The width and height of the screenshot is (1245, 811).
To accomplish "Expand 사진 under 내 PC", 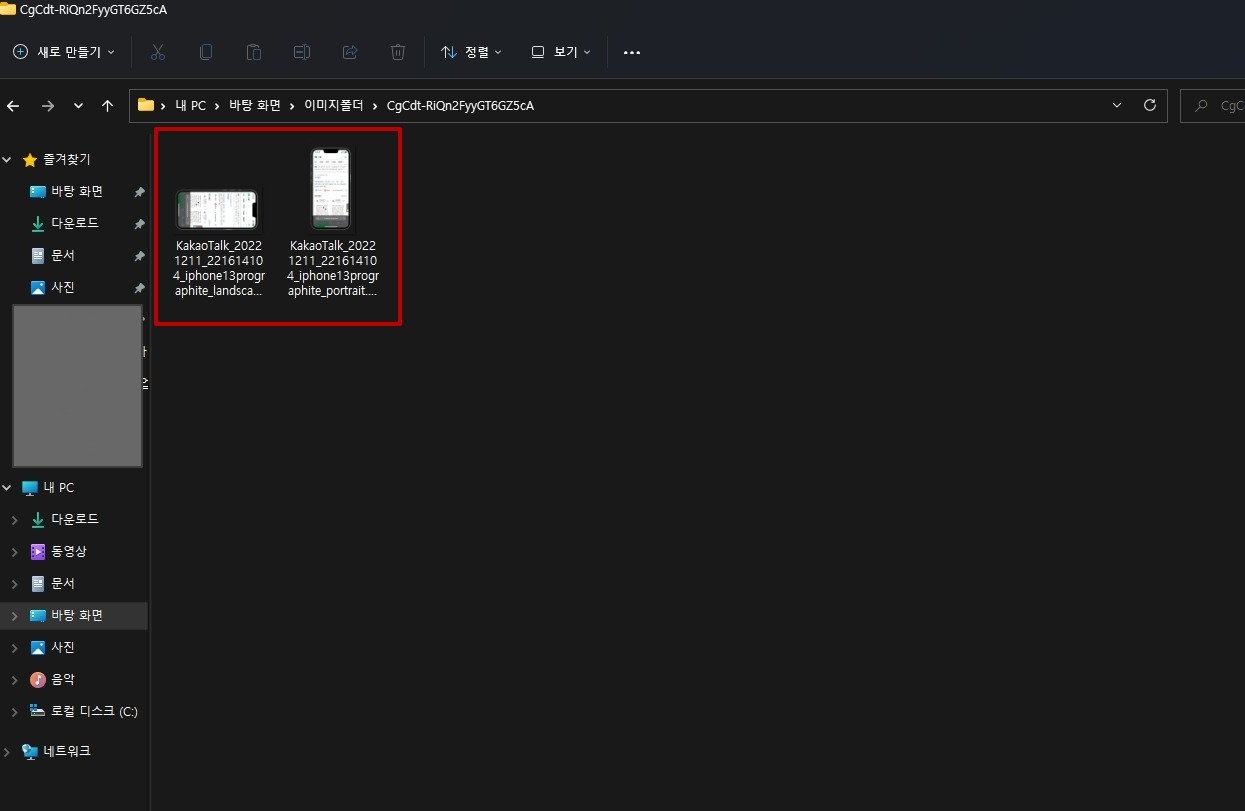I will click(x=14, y=648).
